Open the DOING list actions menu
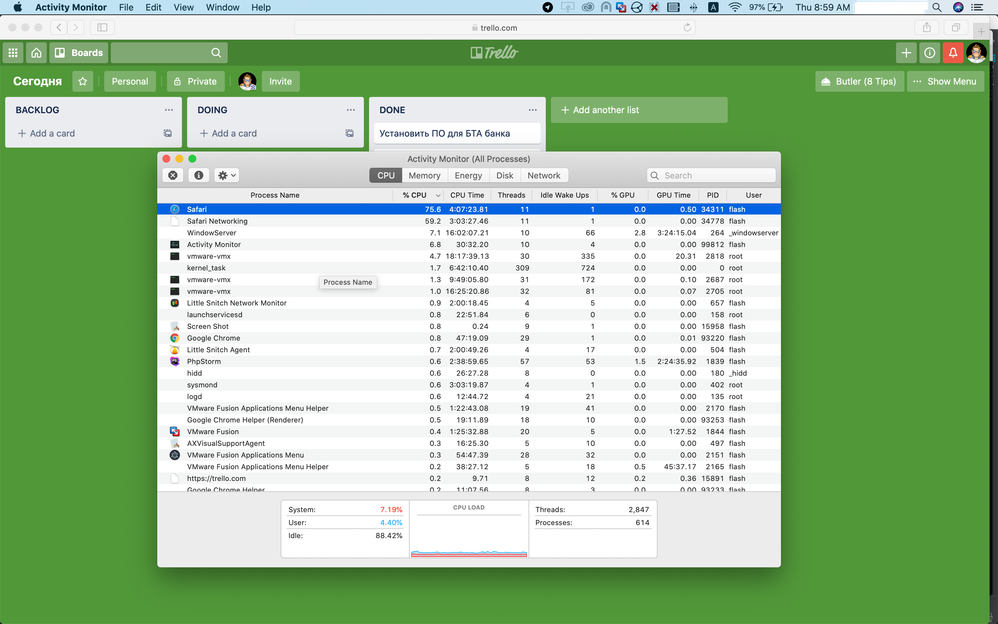 [x=351, y=110]
